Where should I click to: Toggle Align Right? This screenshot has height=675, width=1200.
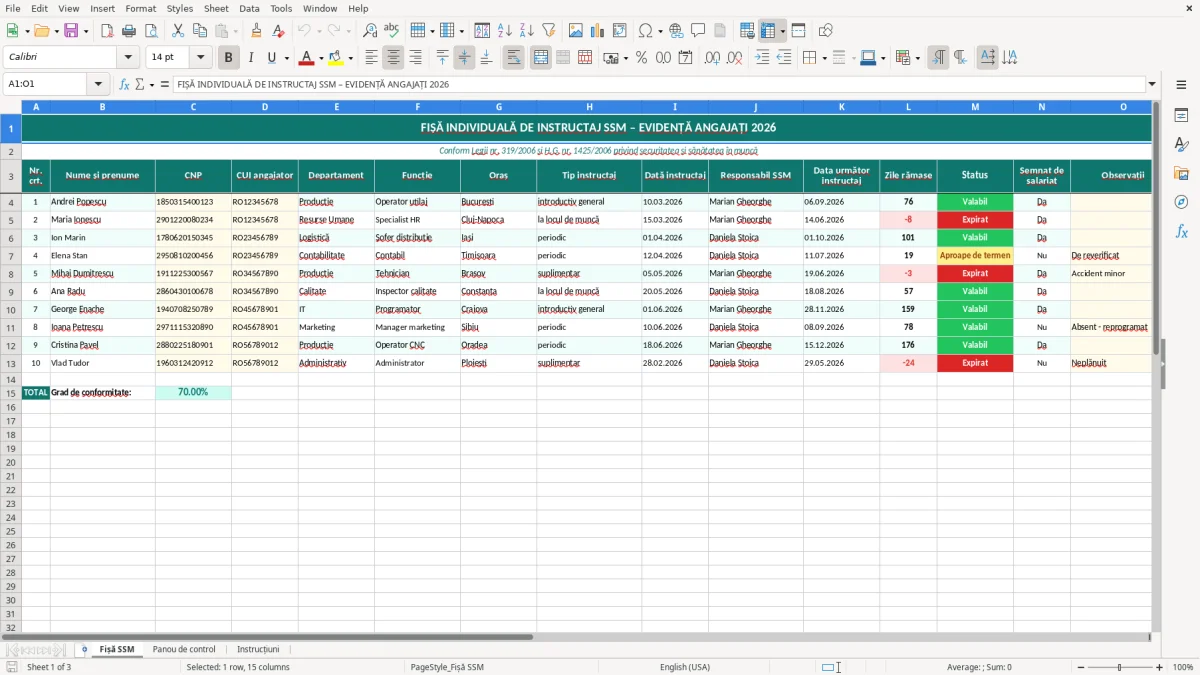coord(416,58)
